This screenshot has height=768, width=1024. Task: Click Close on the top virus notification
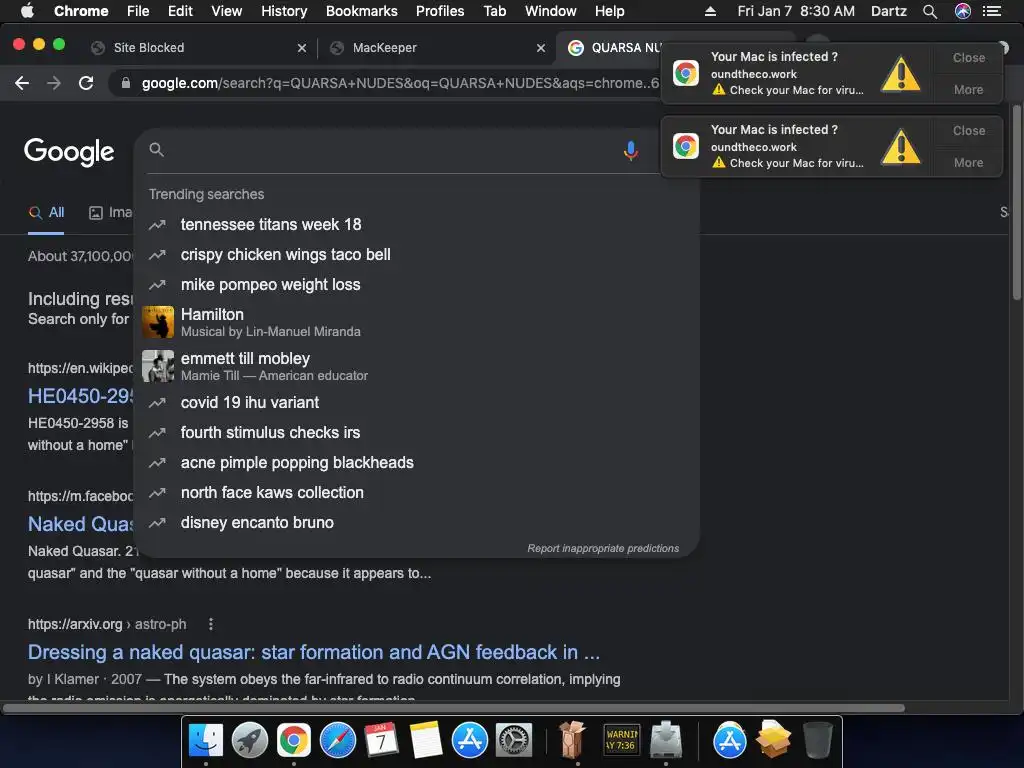968,57
